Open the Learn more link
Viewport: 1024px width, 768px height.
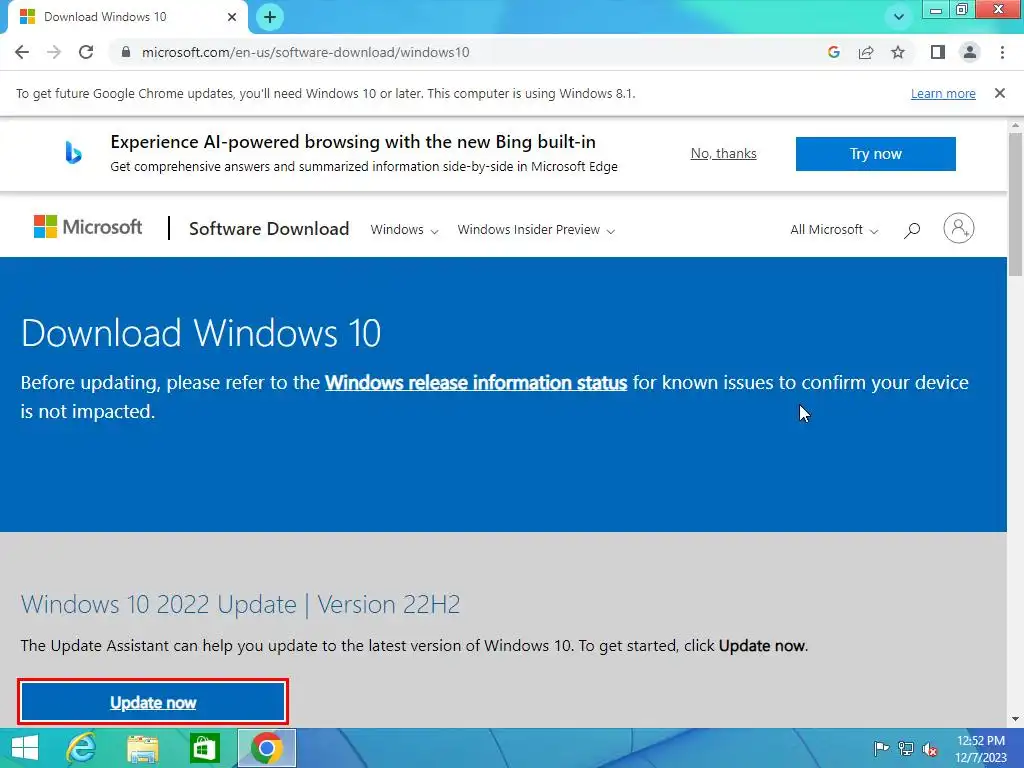click(943, 93)
